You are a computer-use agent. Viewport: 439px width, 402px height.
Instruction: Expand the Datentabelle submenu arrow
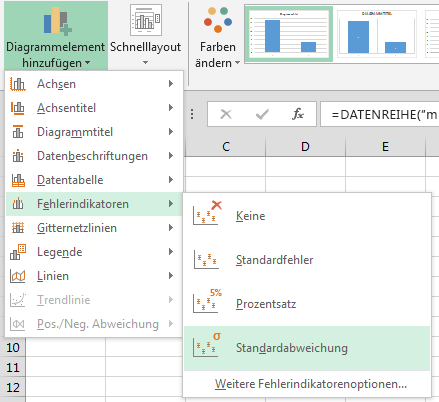click(x=171, y=180)
